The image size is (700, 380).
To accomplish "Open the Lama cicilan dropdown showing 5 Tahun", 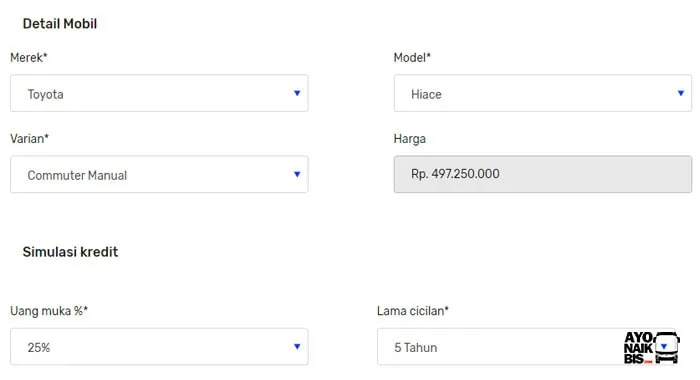I will (x=526, y=347).
